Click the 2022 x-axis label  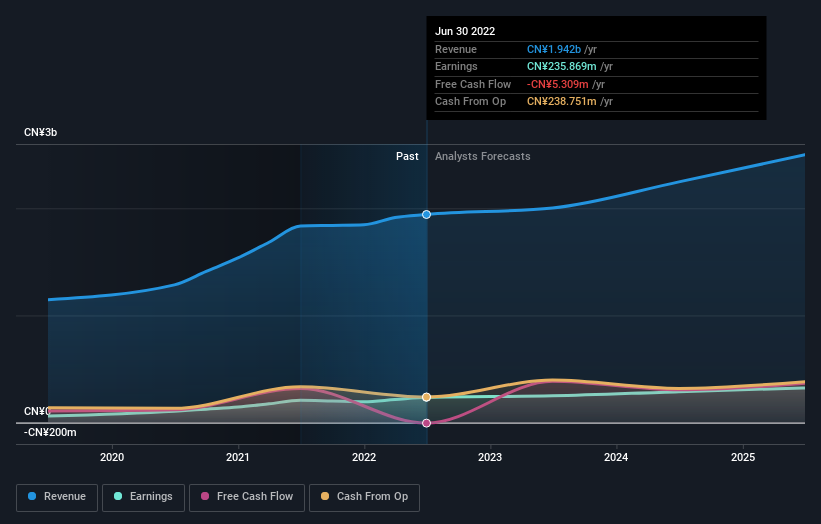364,458
